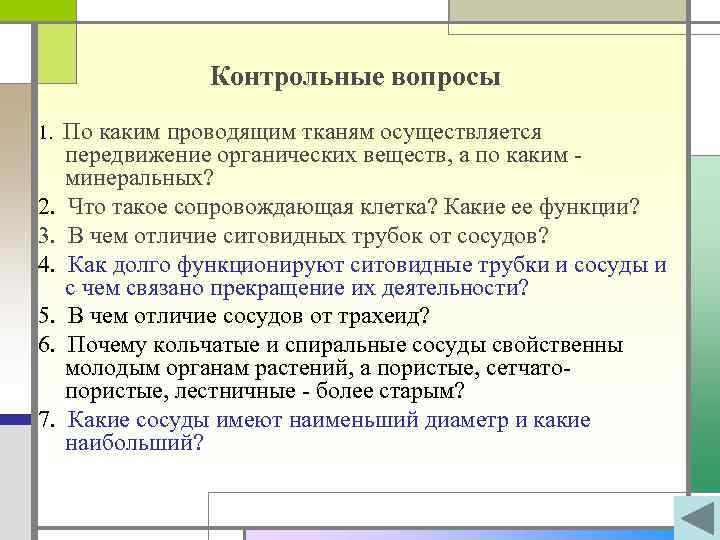Click the phrase 'Какие ее функции?'
This screenshot has height=540, width=720.
(541, 207)
